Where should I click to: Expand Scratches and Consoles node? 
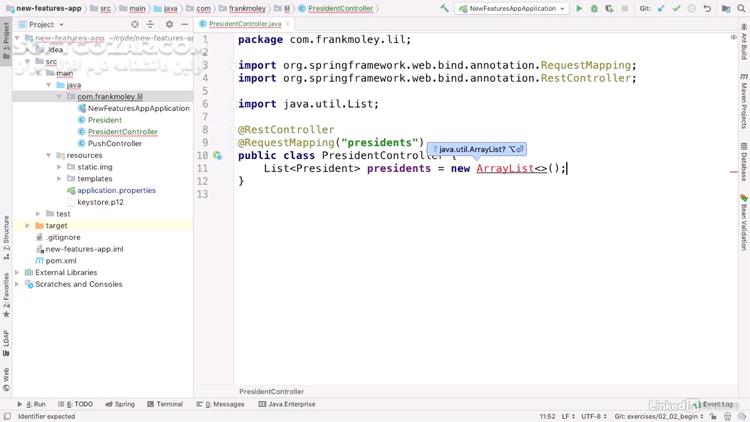click(17, 284)
